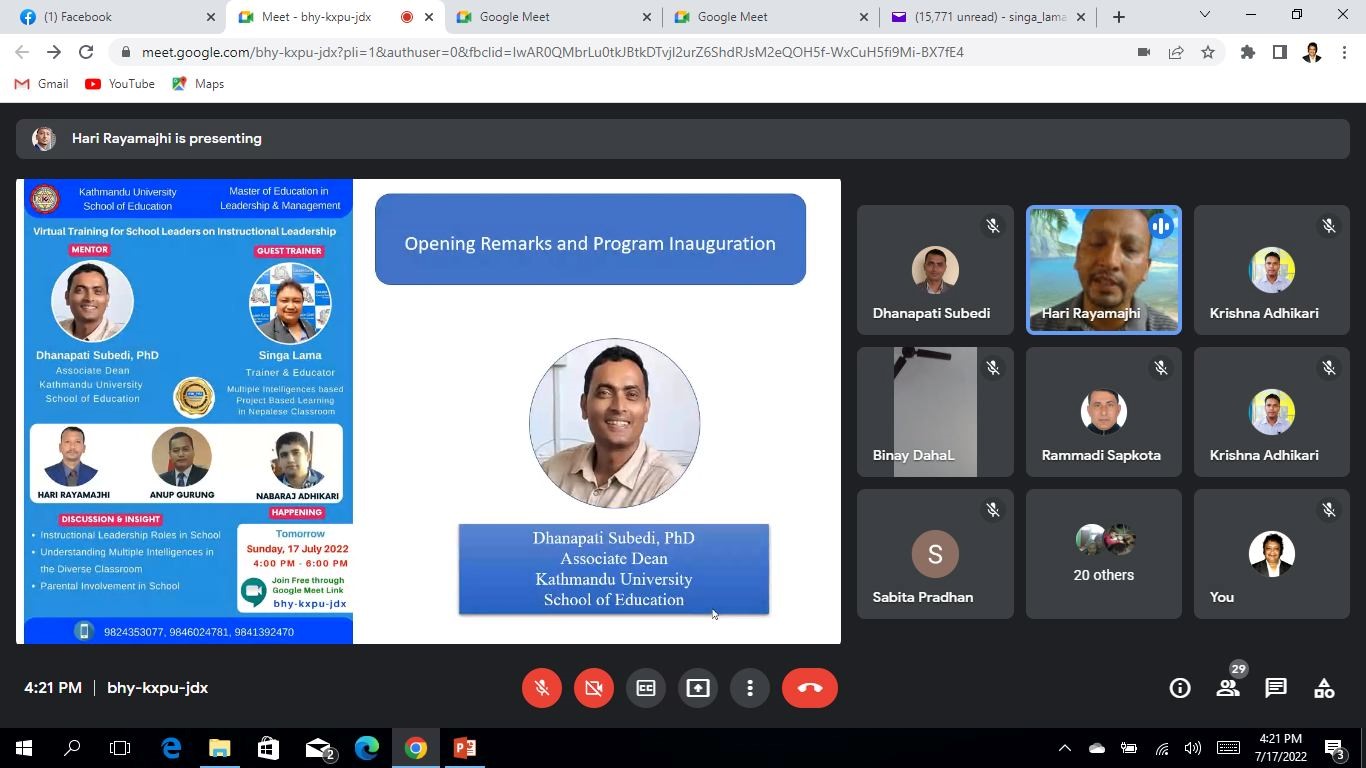Click the Present now screen share icon
The image size is (1366, 768).
[697, 688]
